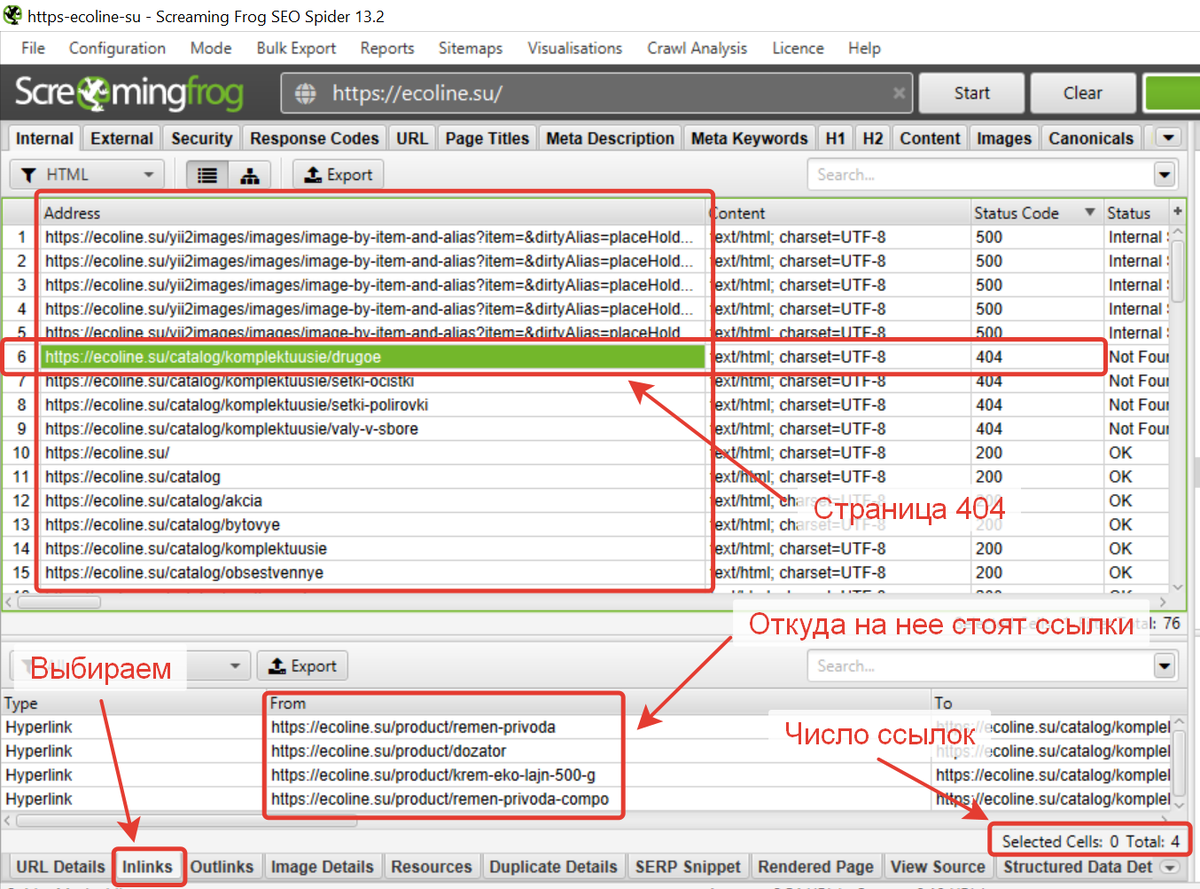Screen dimensions: 1200x889
Task: Click the Content column header
Action: point(840,213)
